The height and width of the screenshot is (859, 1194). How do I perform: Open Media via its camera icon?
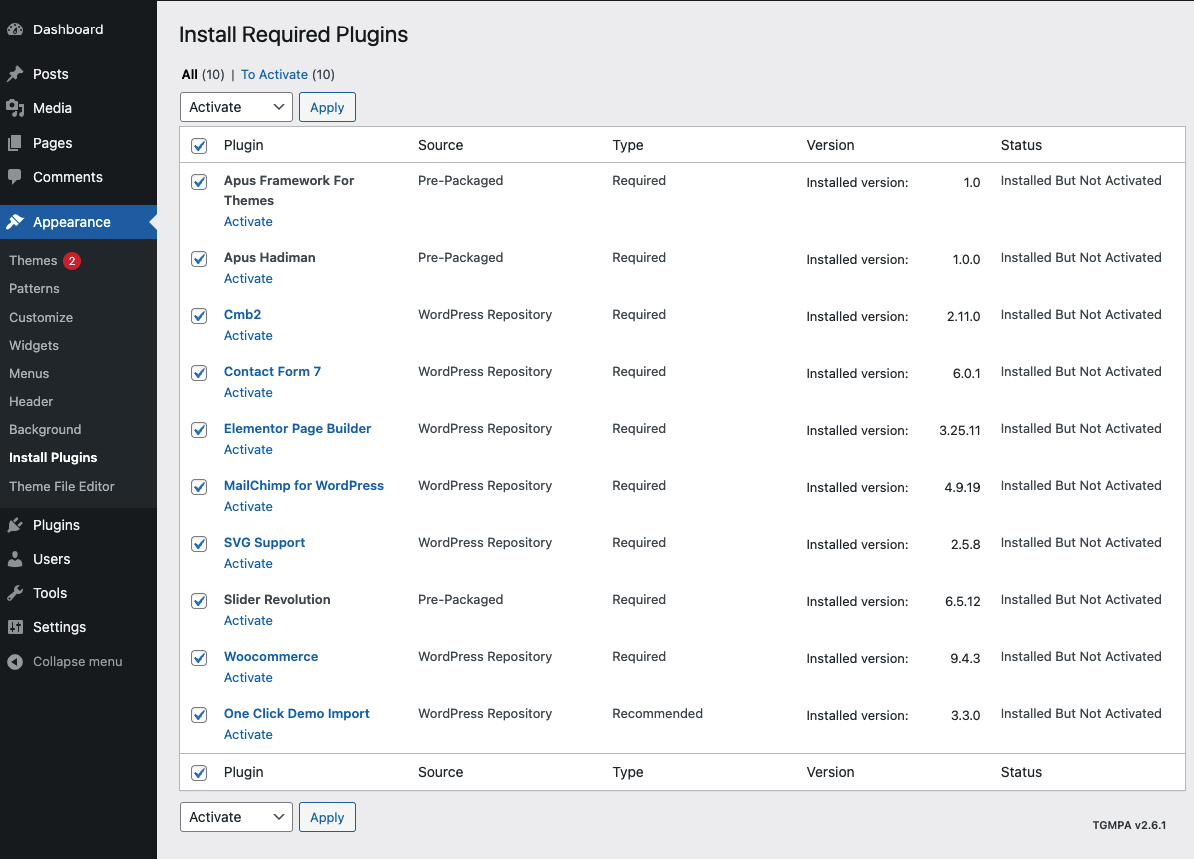coord(15,108)
